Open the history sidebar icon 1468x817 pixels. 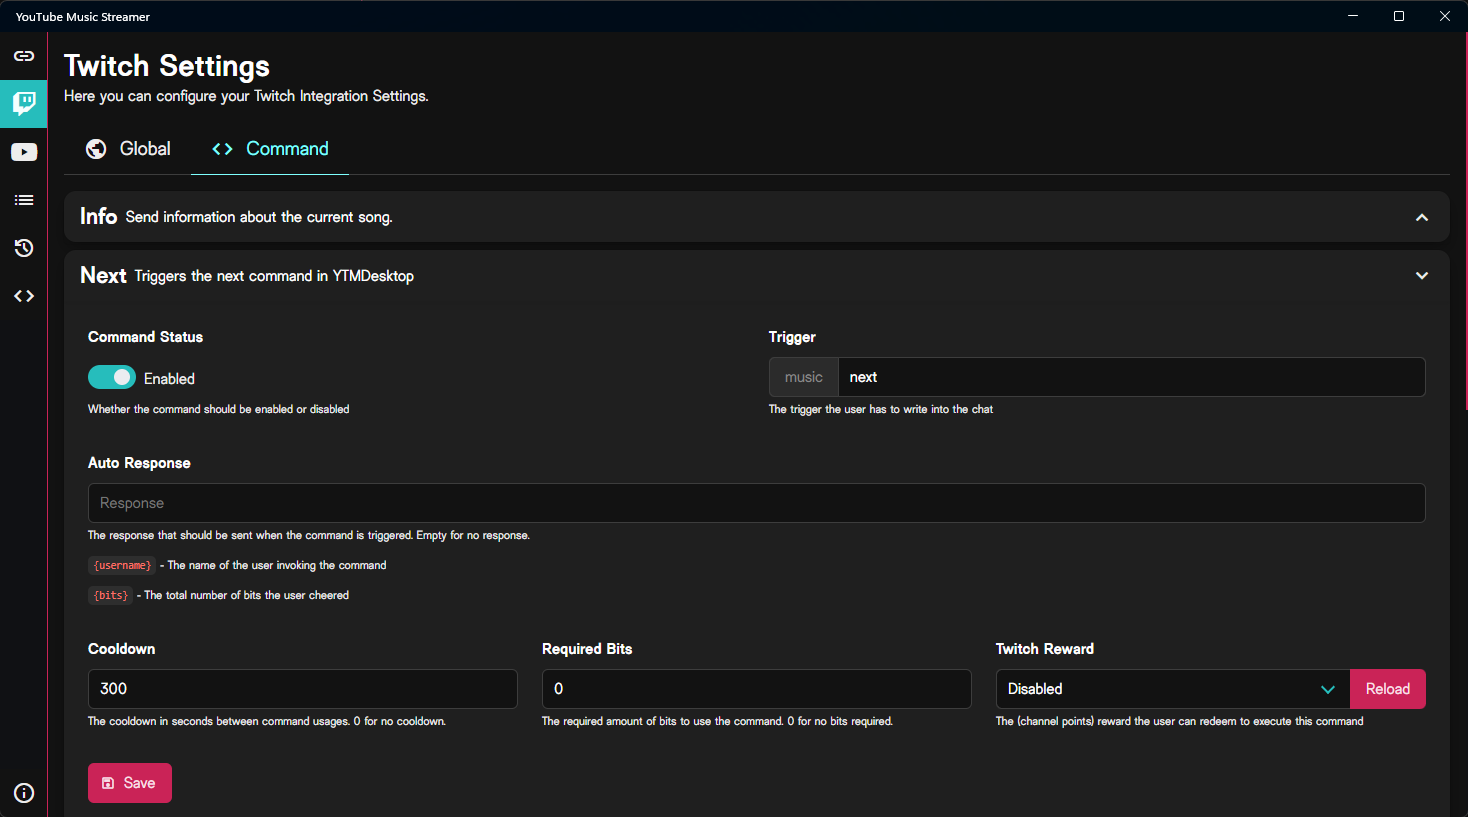[x=24, y=248]
